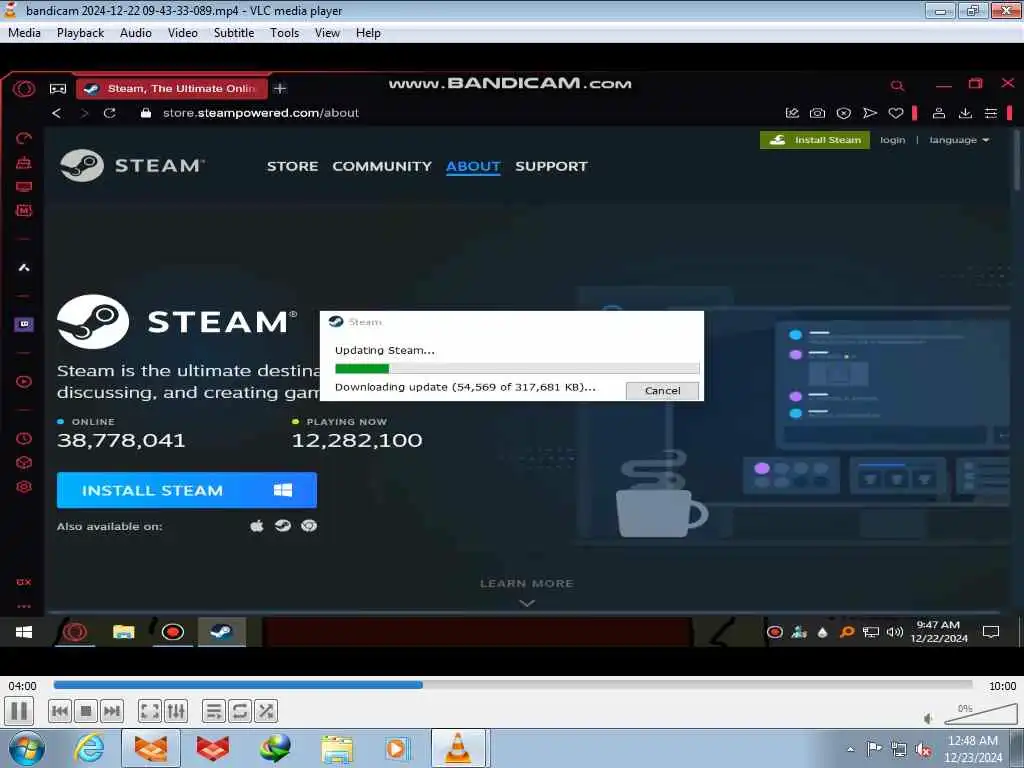The width and height of the screenshot is (1024, 768).
Task: Select the Steam browser tab
Action: pyautogui.click(x=172, y=88)
